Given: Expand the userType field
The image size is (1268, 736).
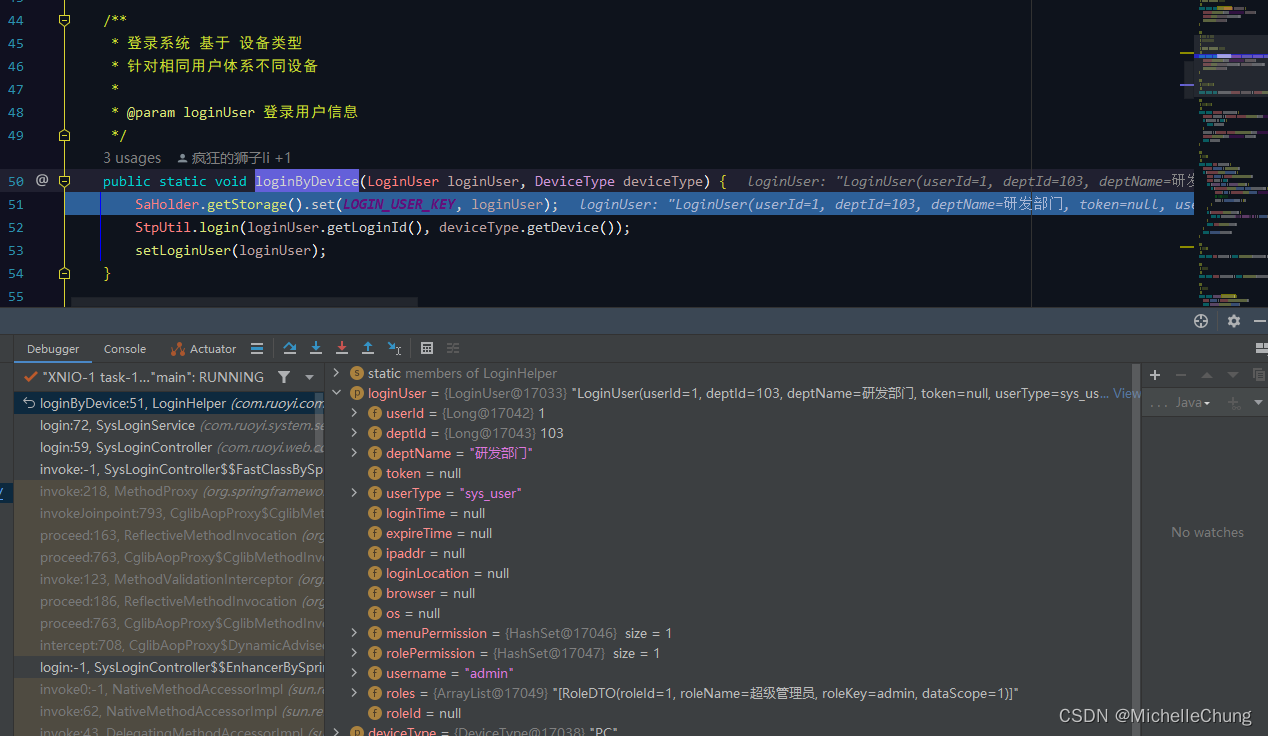Looking at the screenshot, I should tap(354, 493).
